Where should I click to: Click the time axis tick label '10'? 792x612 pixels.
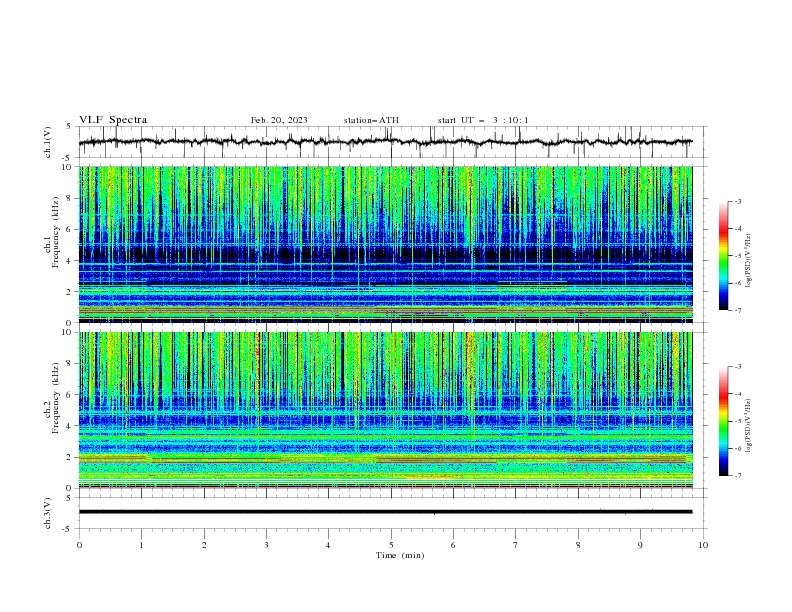703,545
